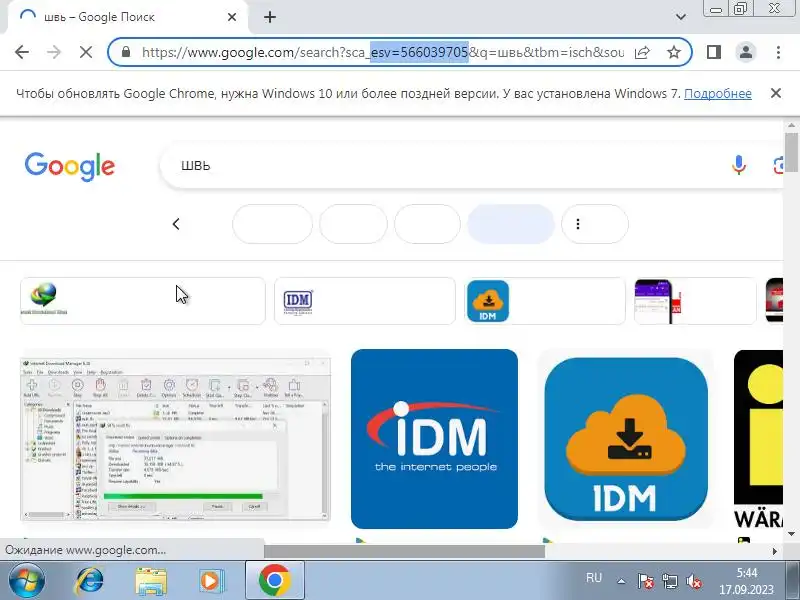This screenshot has height=600, width=800.
Task: Launch Windows Media Player from taskbar
Action: (210, 581)
